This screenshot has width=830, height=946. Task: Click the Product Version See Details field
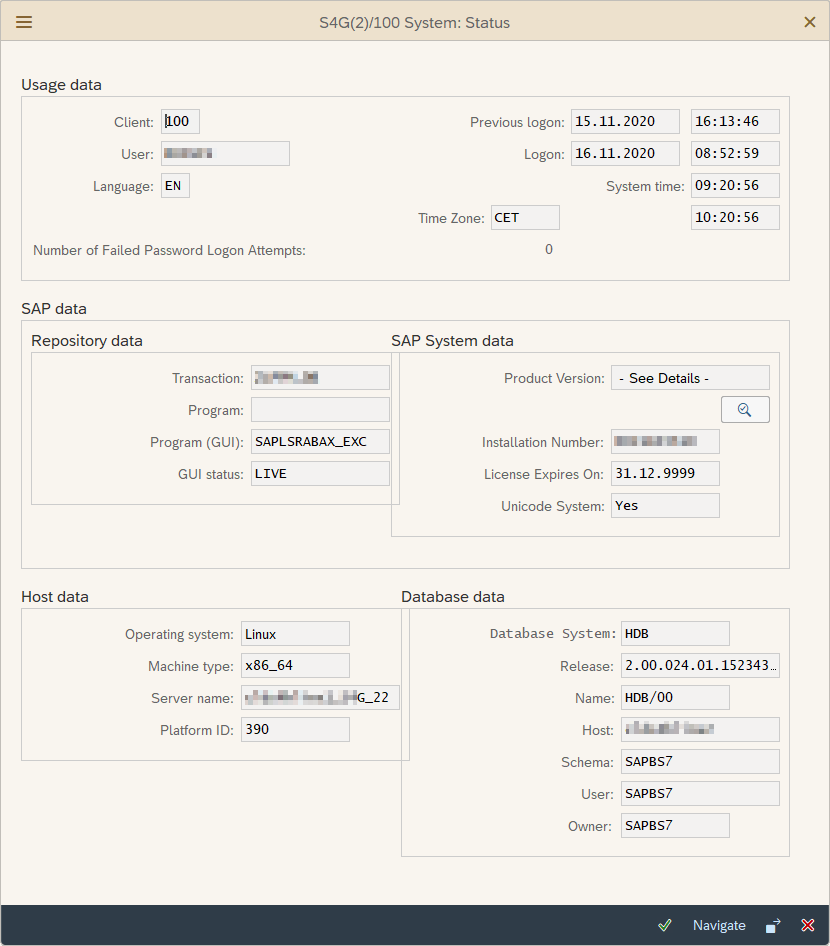coord(690,378)
